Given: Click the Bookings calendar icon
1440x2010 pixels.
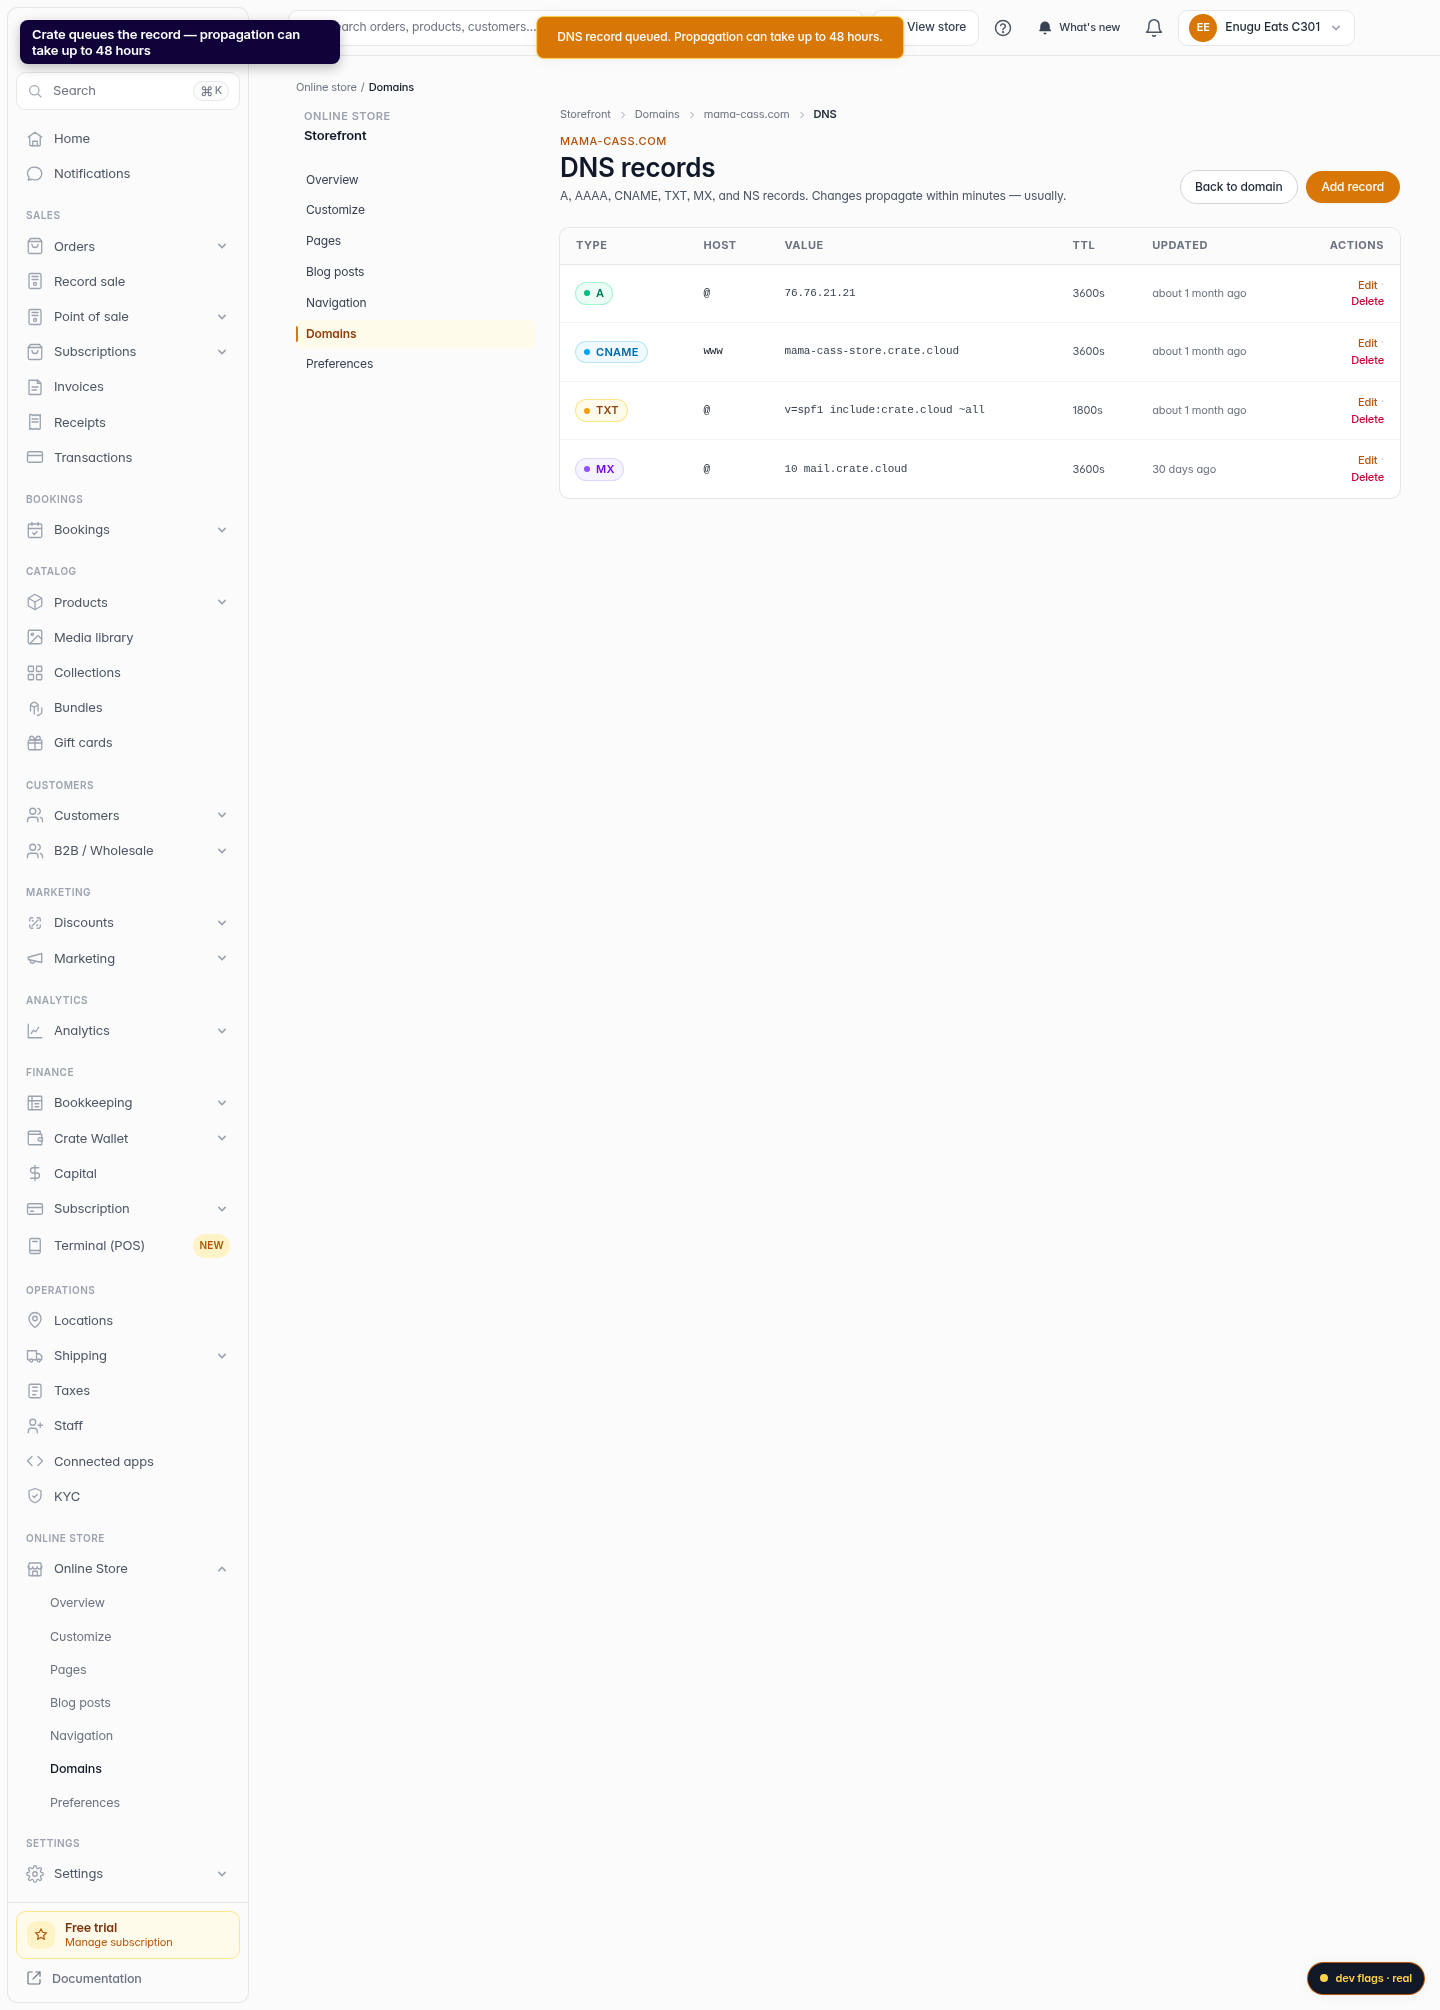Looking at the screenshot, I should [x=35, y=530].
